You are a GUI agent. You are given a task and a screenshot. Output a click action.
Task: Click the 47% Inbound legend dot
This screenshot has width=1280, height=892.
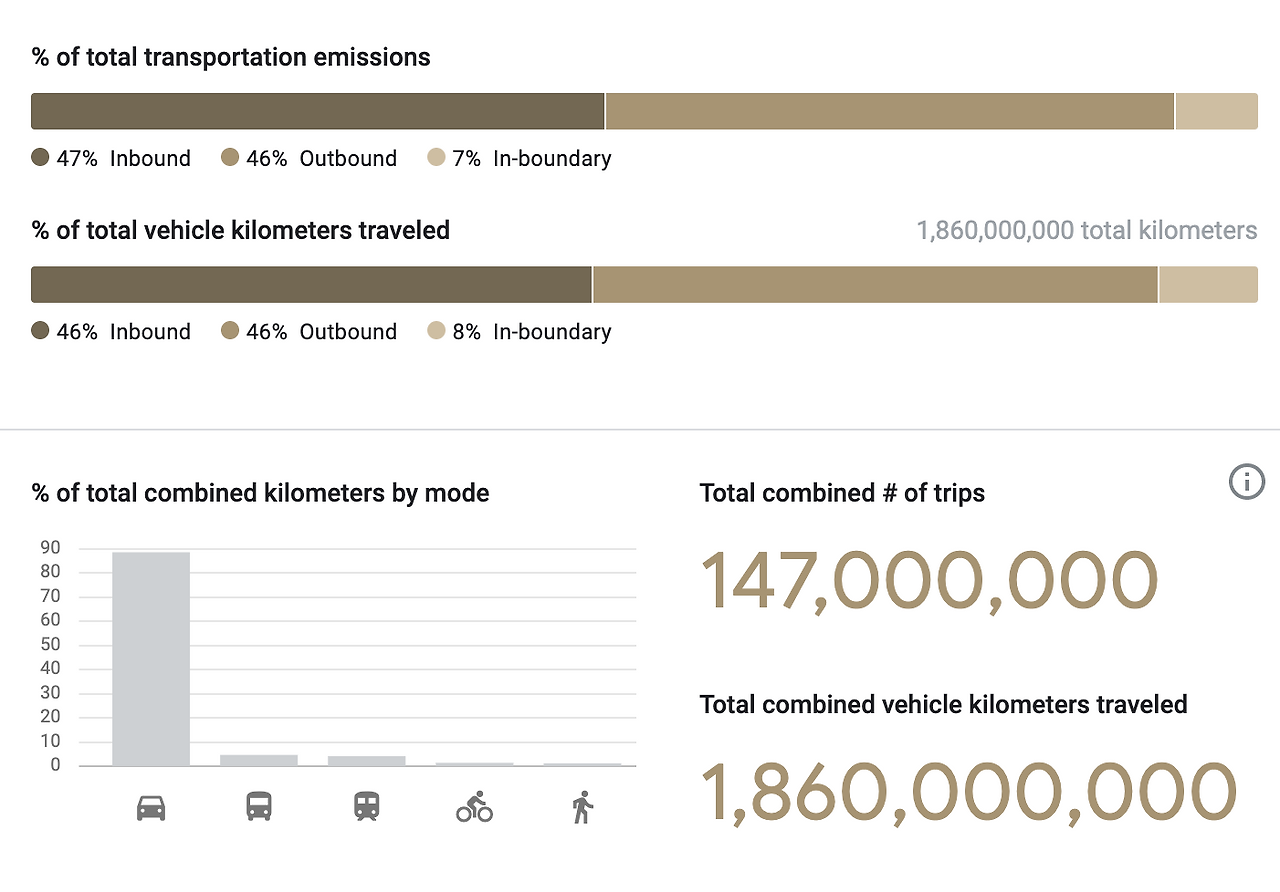(41, 158)
